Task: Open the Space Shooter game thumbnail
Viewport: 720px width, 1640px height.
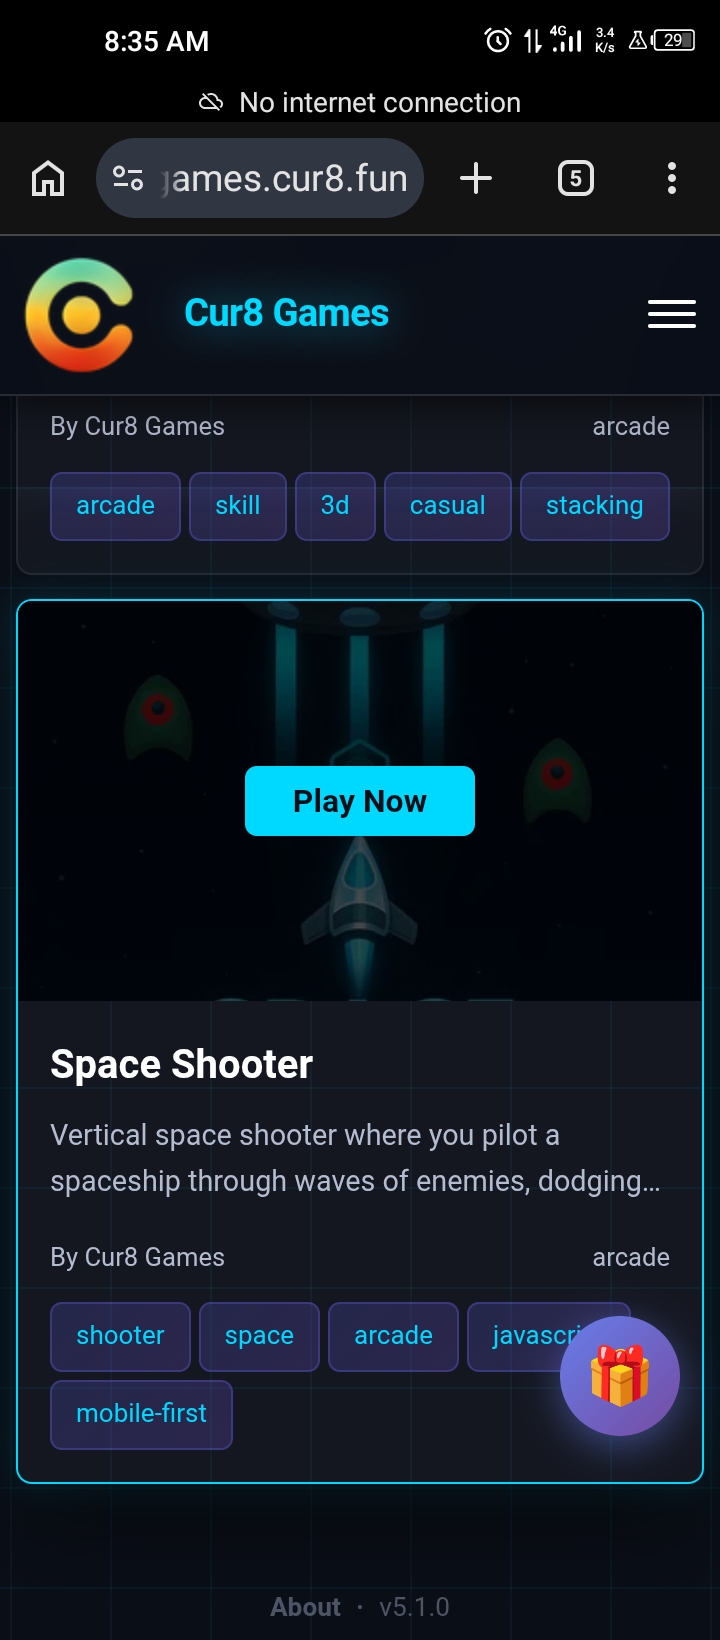Action: click(x=360, y=801)
